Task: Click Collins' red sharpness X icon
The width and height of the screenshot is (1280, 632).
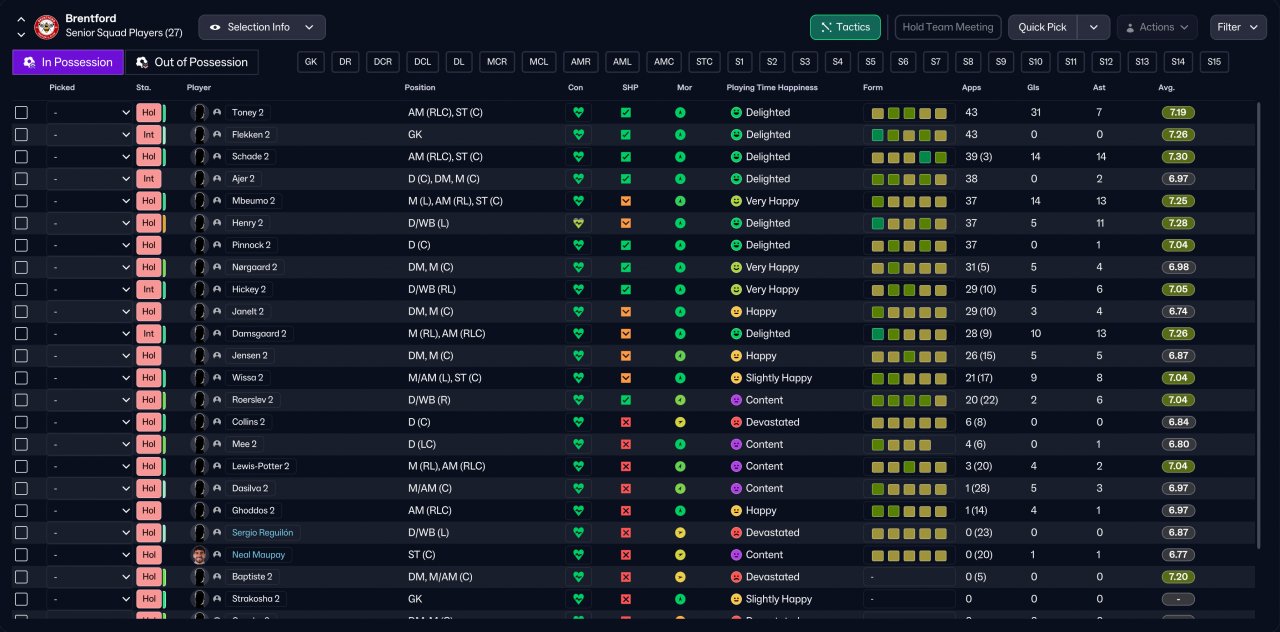Action: [x=626, y=422]
